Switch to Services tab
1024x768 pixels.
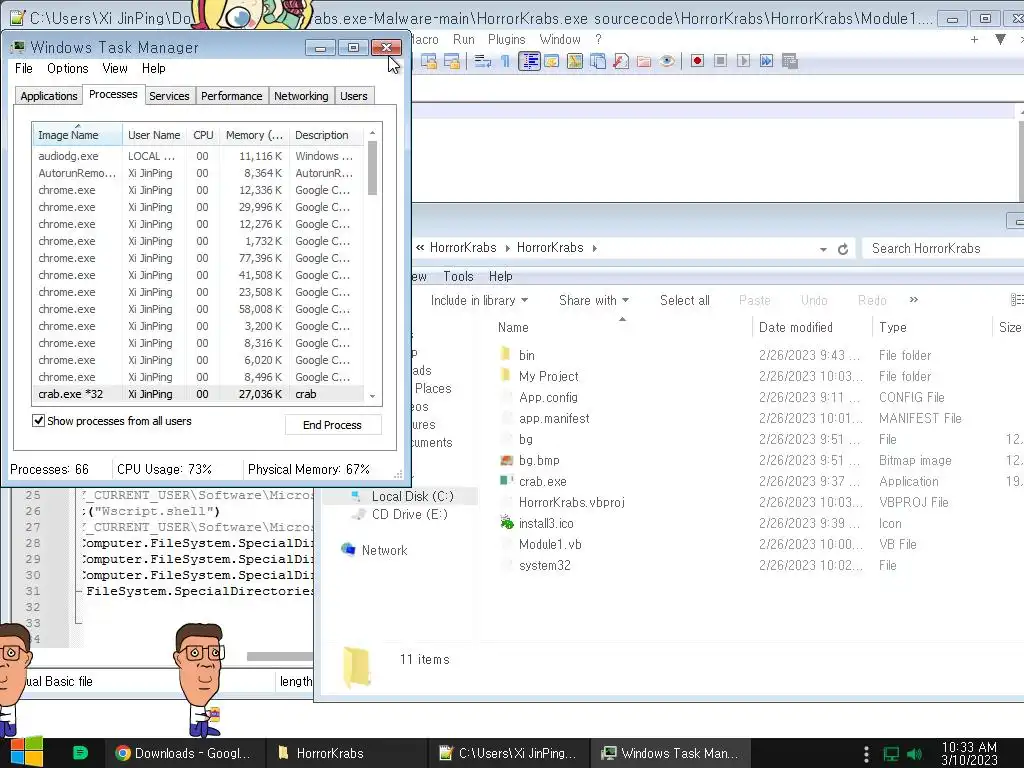coord(169,96)
